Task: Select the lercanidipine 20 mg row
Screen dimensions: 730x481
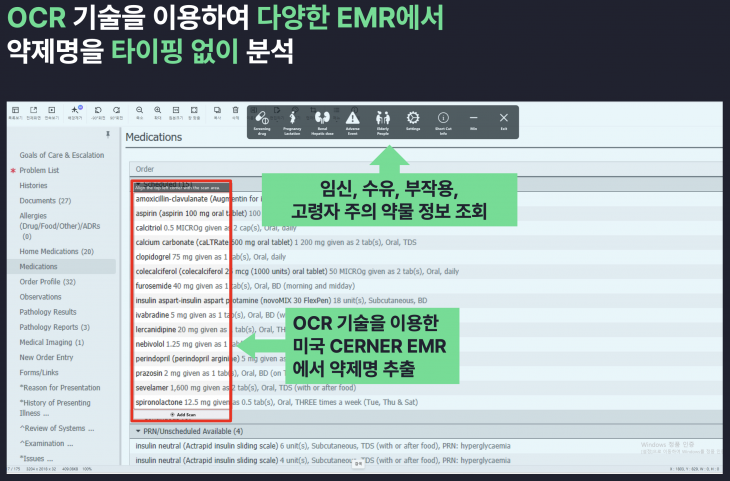Action: (426, 330)
